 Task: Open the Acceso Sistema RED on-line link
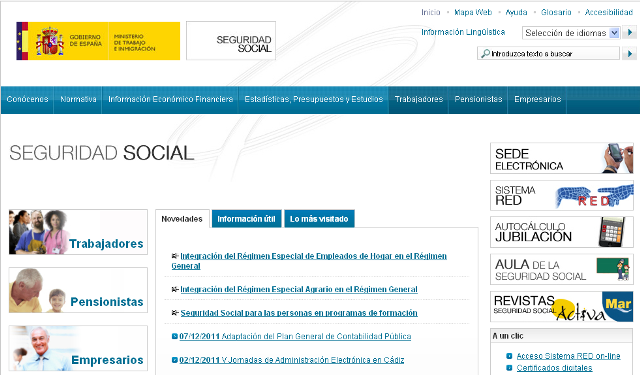click(x=568, y=356)
